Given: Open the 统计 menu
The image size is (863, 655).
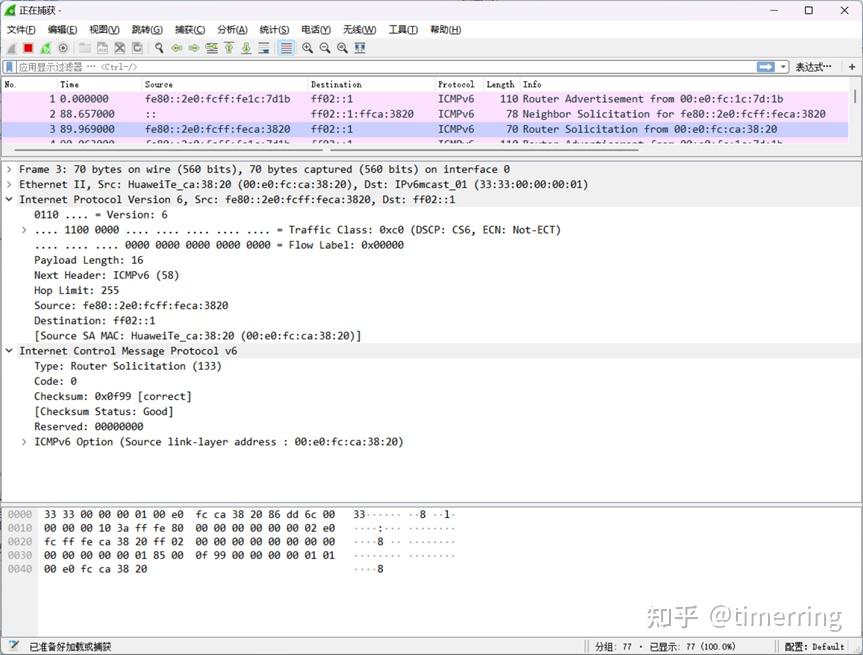Looking at the screenshot, I should click(274, 29).
